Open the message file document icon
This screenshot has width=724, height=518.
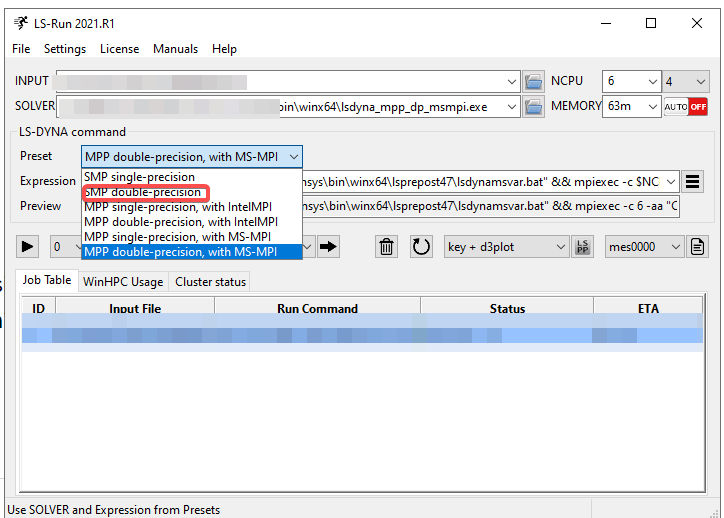point(697,247)
